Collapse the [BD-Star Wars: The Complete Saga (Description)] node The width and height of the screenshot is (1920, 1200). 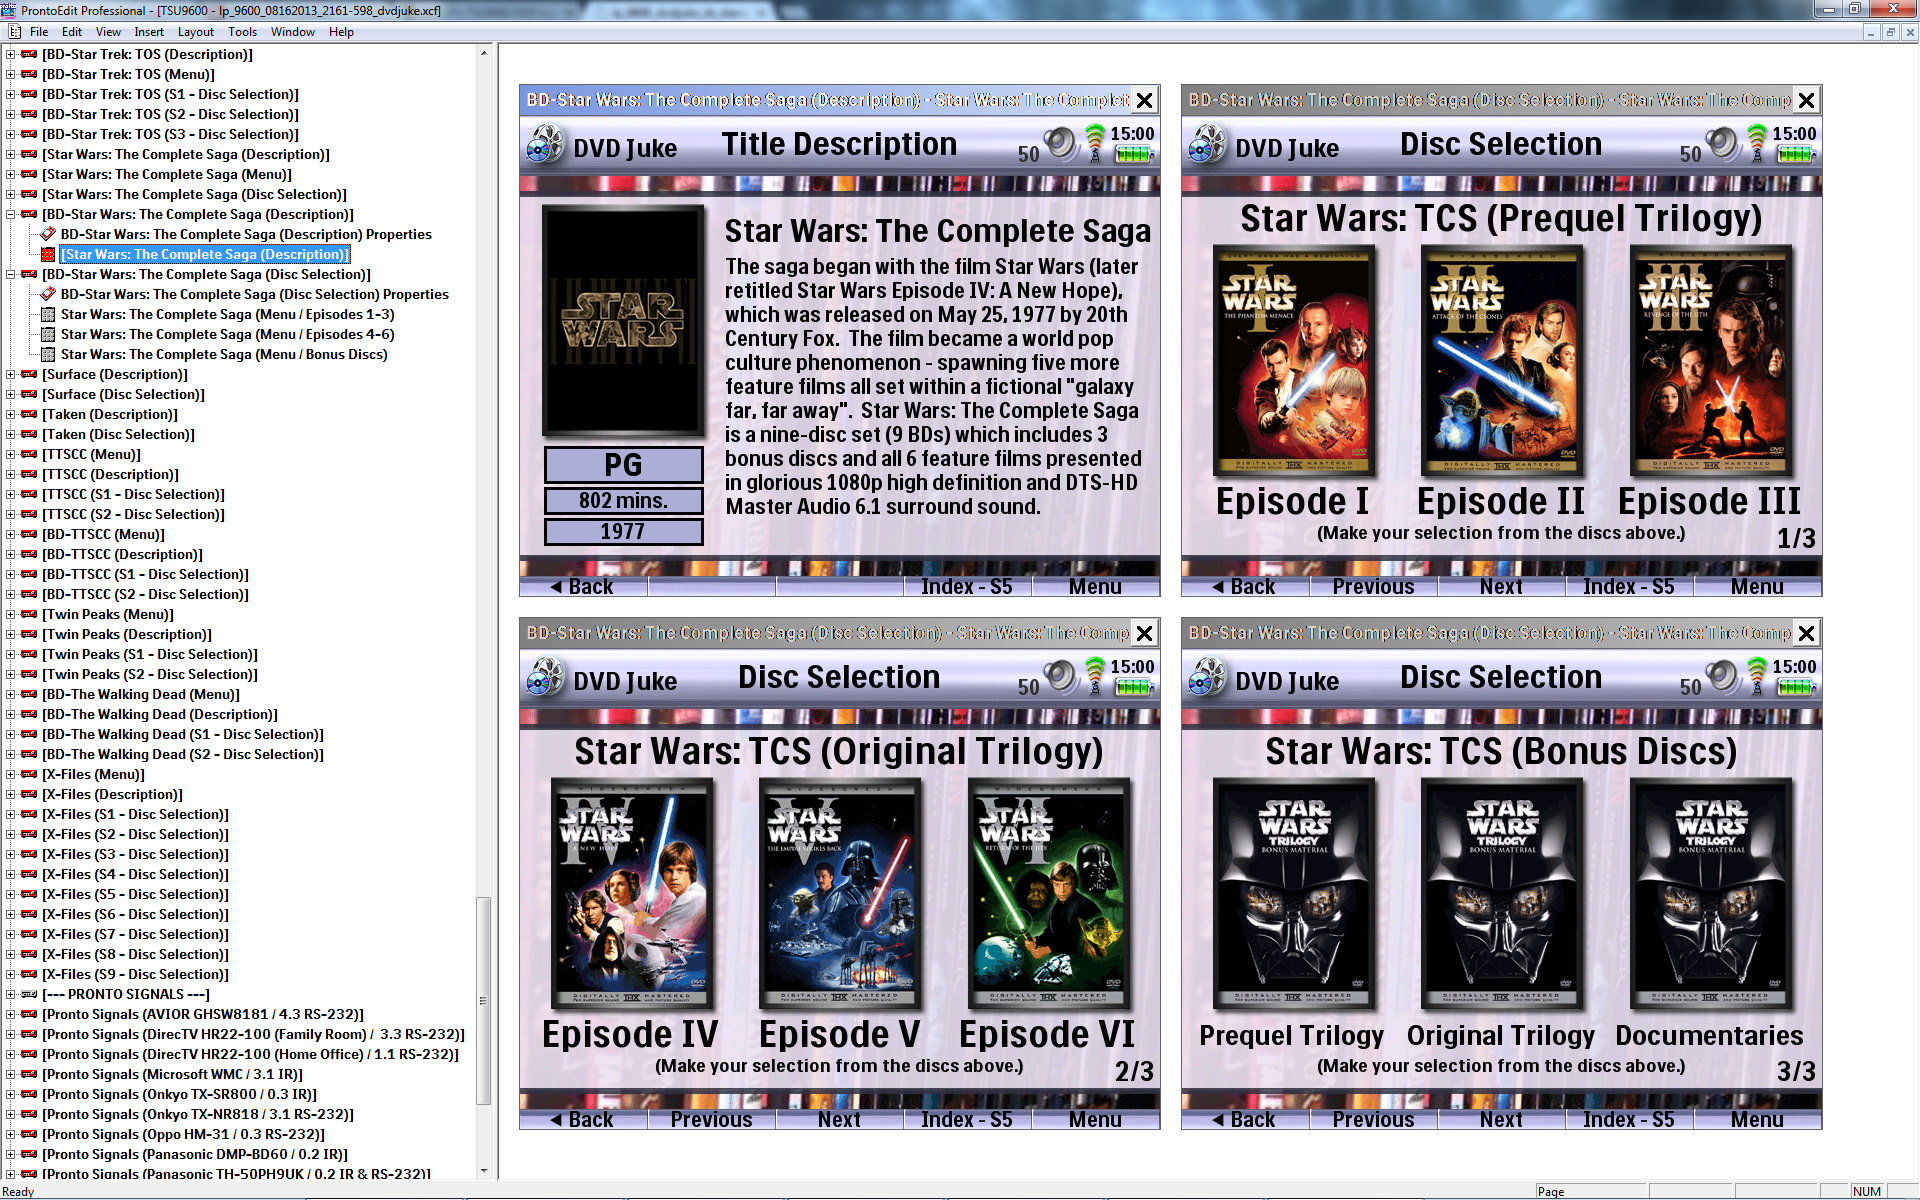pos(10,214)
